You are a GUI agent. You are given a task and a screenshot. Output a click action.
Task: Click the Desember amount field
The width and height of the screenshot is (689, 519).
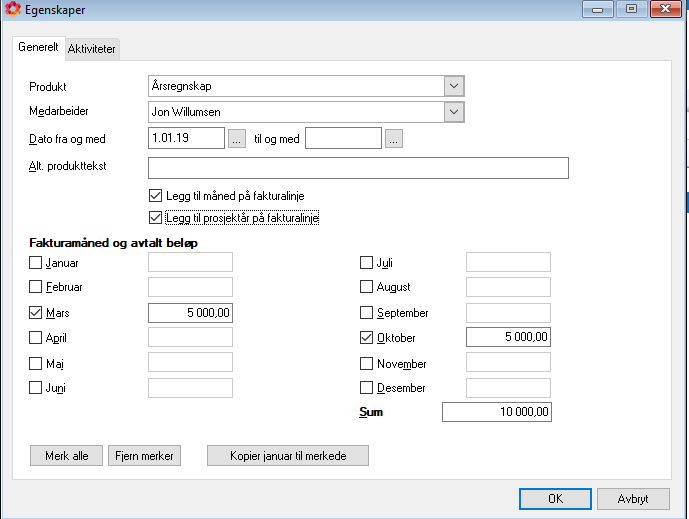[x=508, y=388]
